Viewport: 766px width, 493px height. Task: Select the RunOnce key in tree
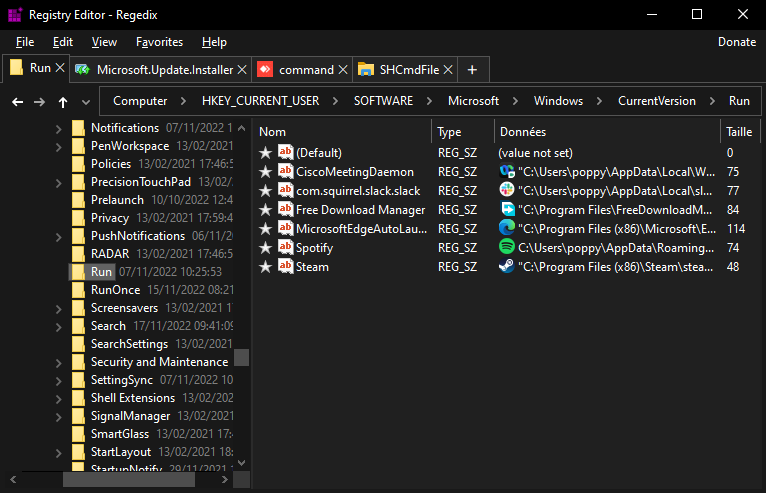tap(115, 290)
